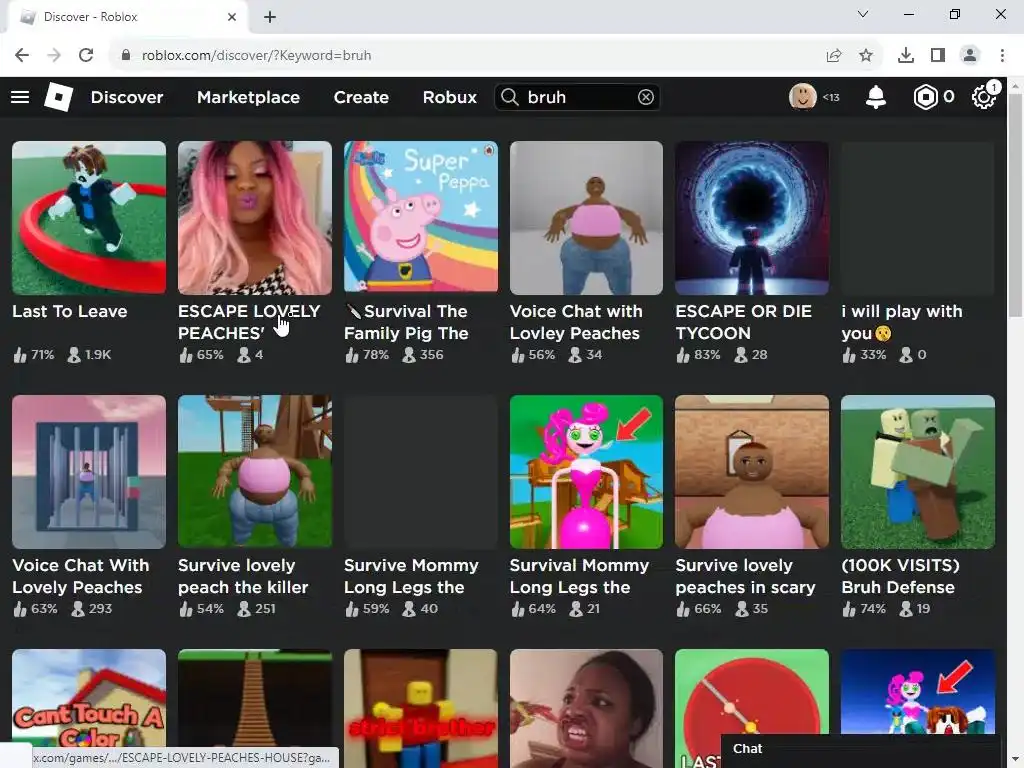Image resolution: width=1024 pixels, height=768 pixels.
Task: Go back with browser back arrow
Action: (22, 55)
